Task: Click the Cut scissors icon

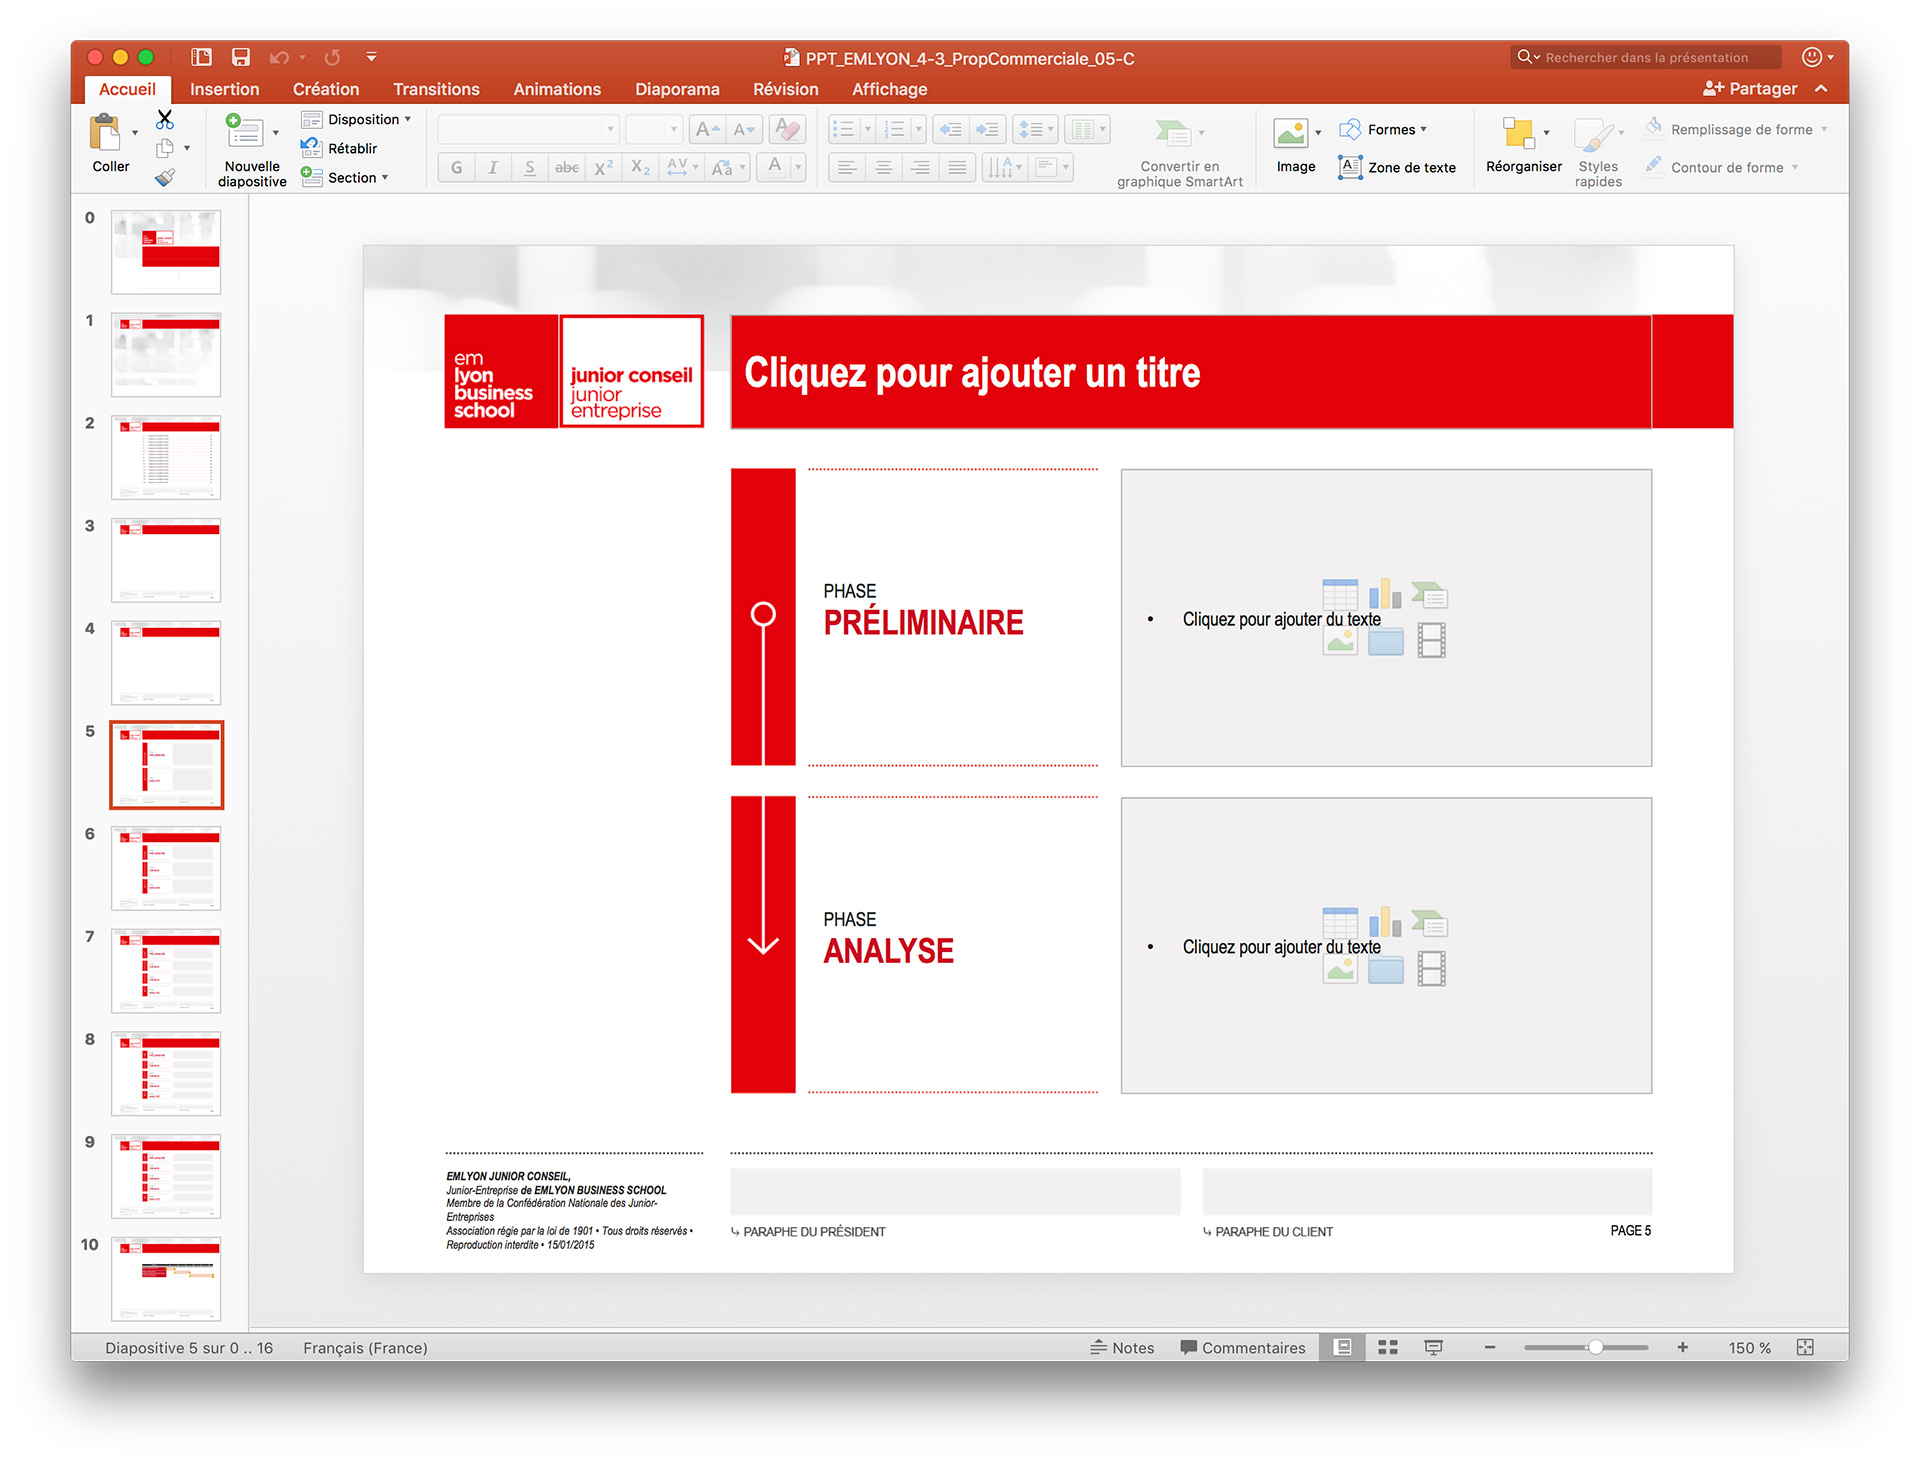Action: tap(165, 120)
